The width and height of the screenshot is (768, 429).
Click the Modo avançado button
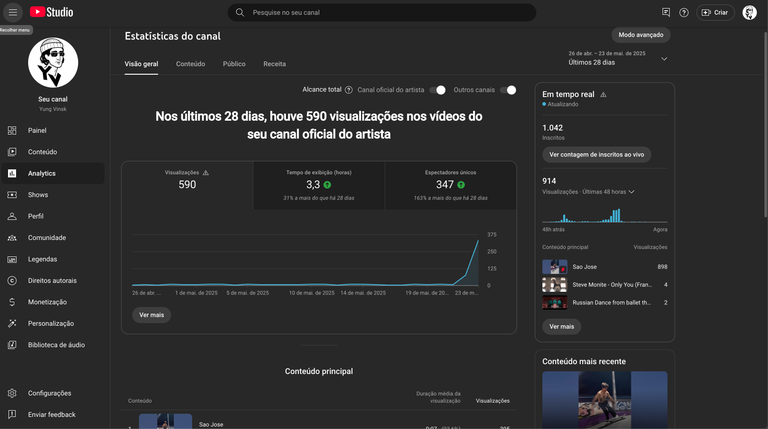tap(641, 35)
